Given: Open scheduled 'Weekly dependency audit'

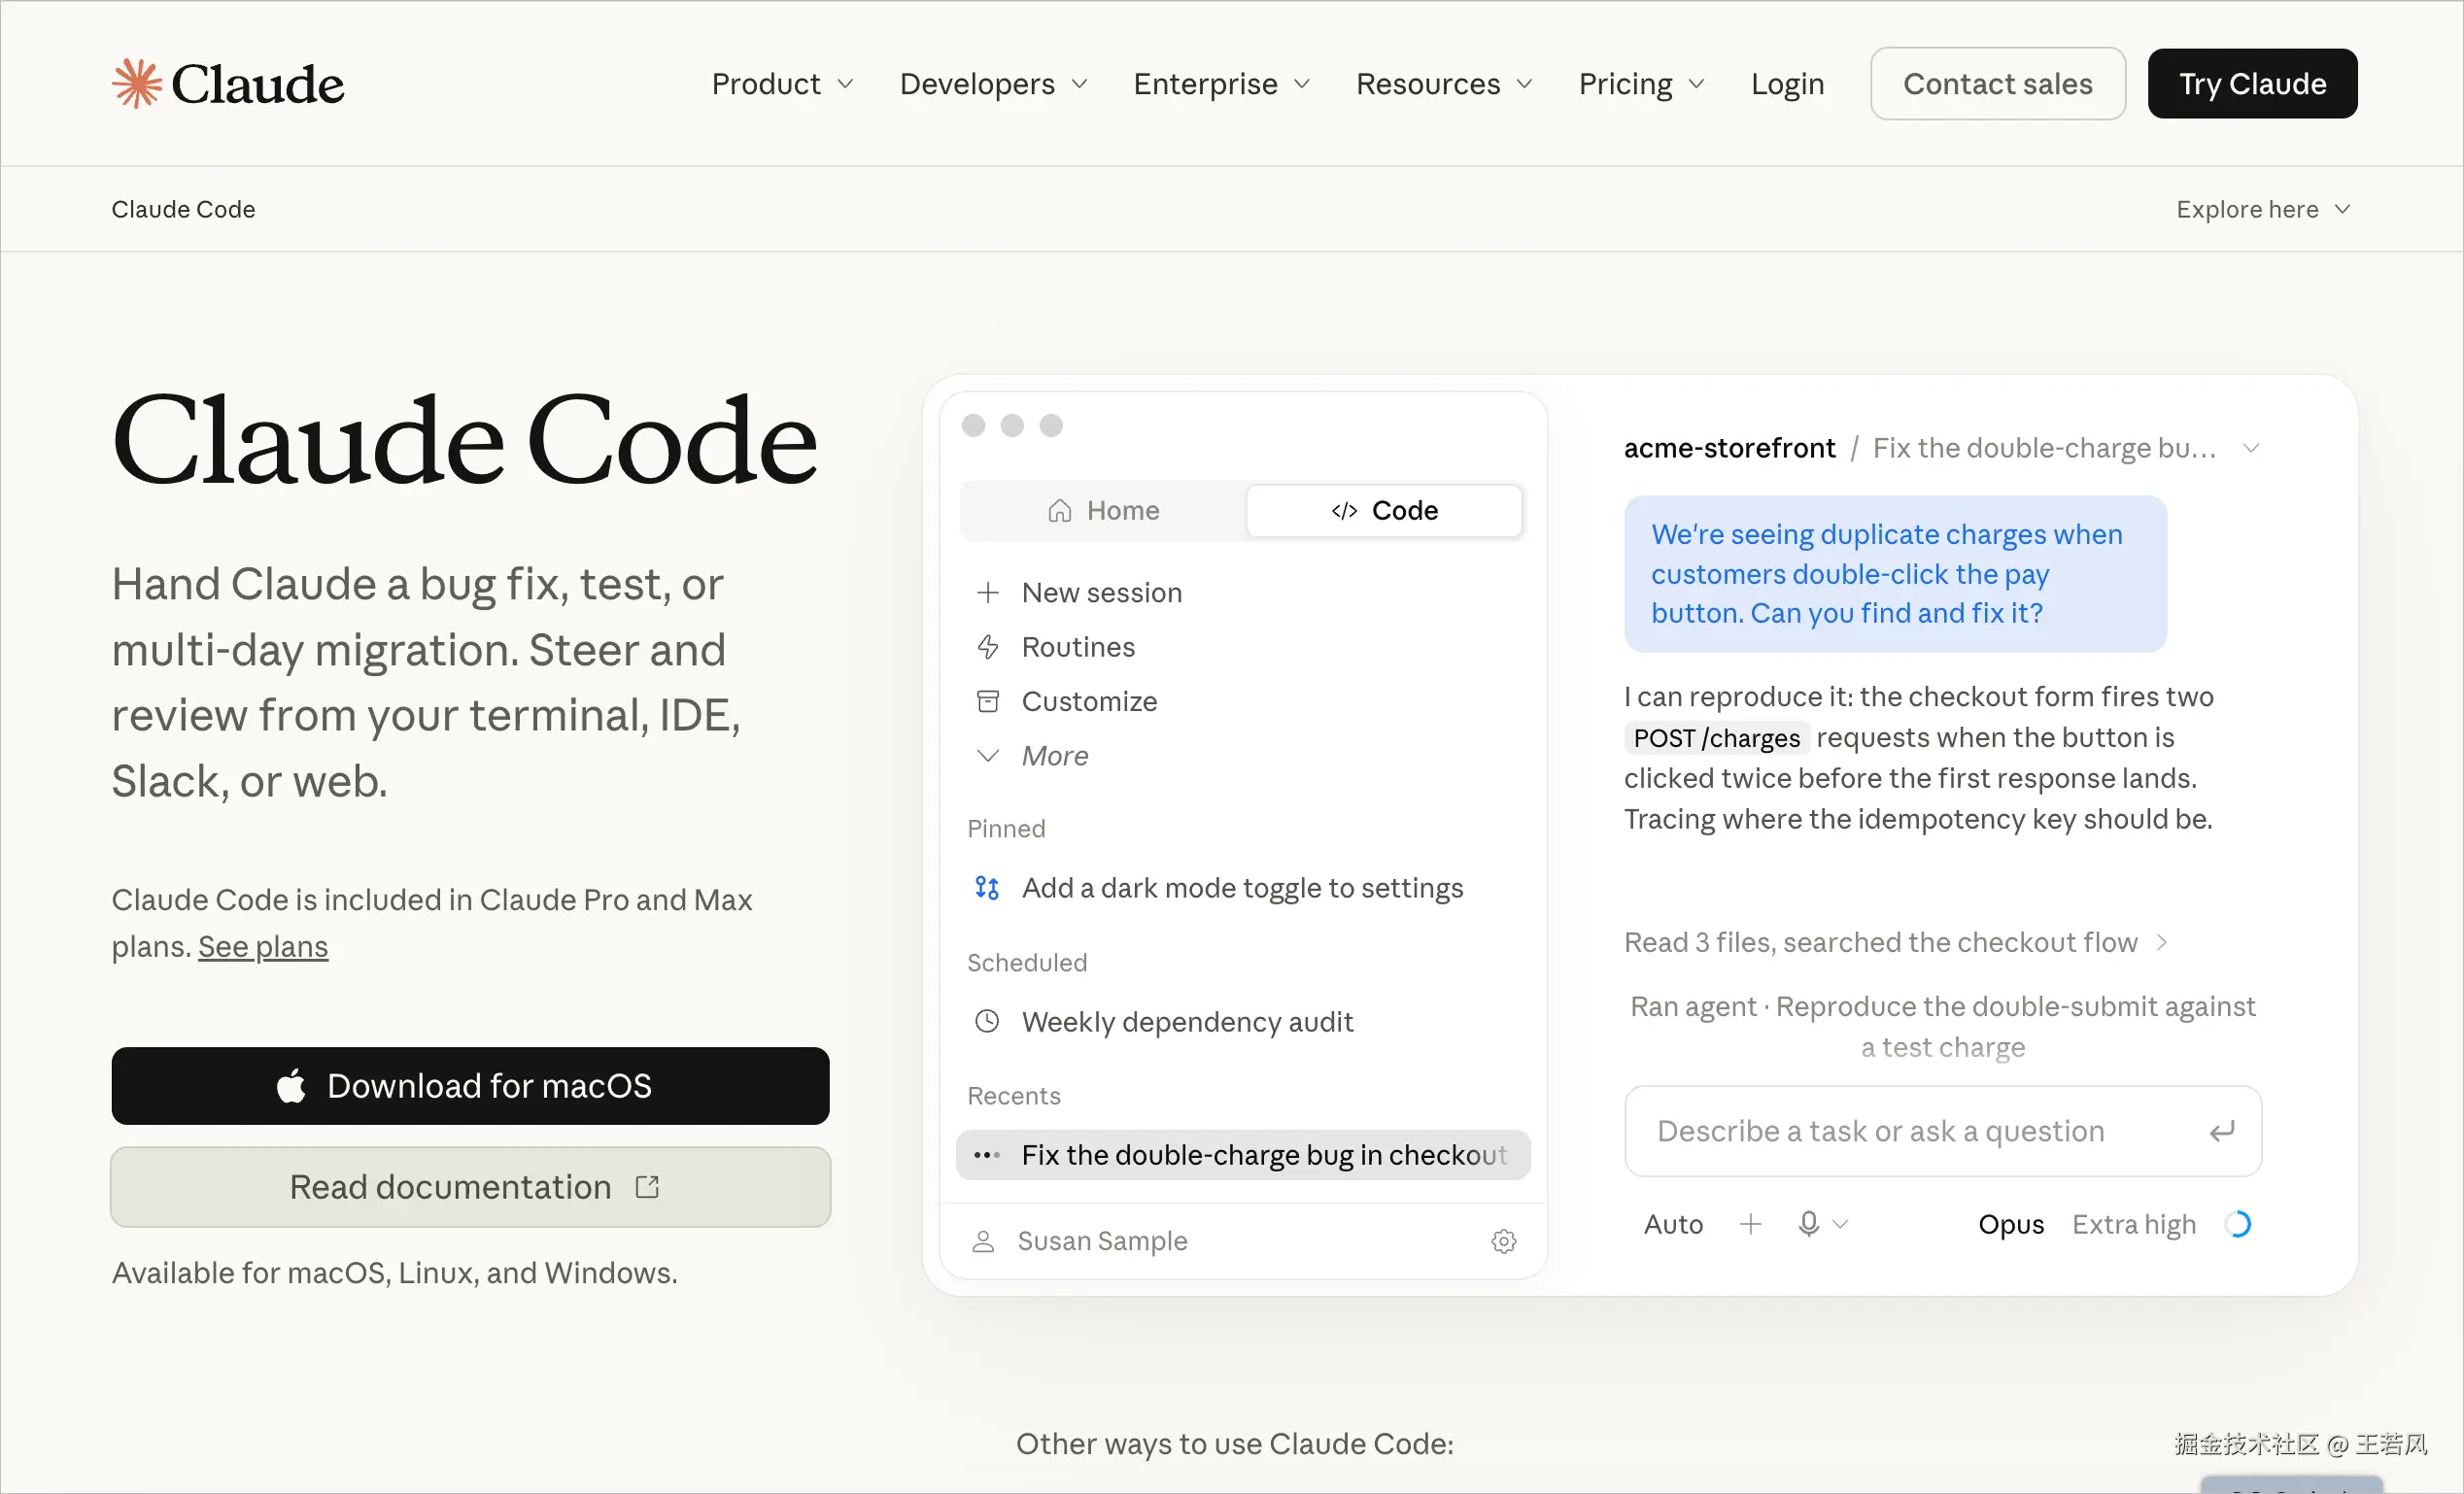Looking at the screenshot, I should 1187,1021.
